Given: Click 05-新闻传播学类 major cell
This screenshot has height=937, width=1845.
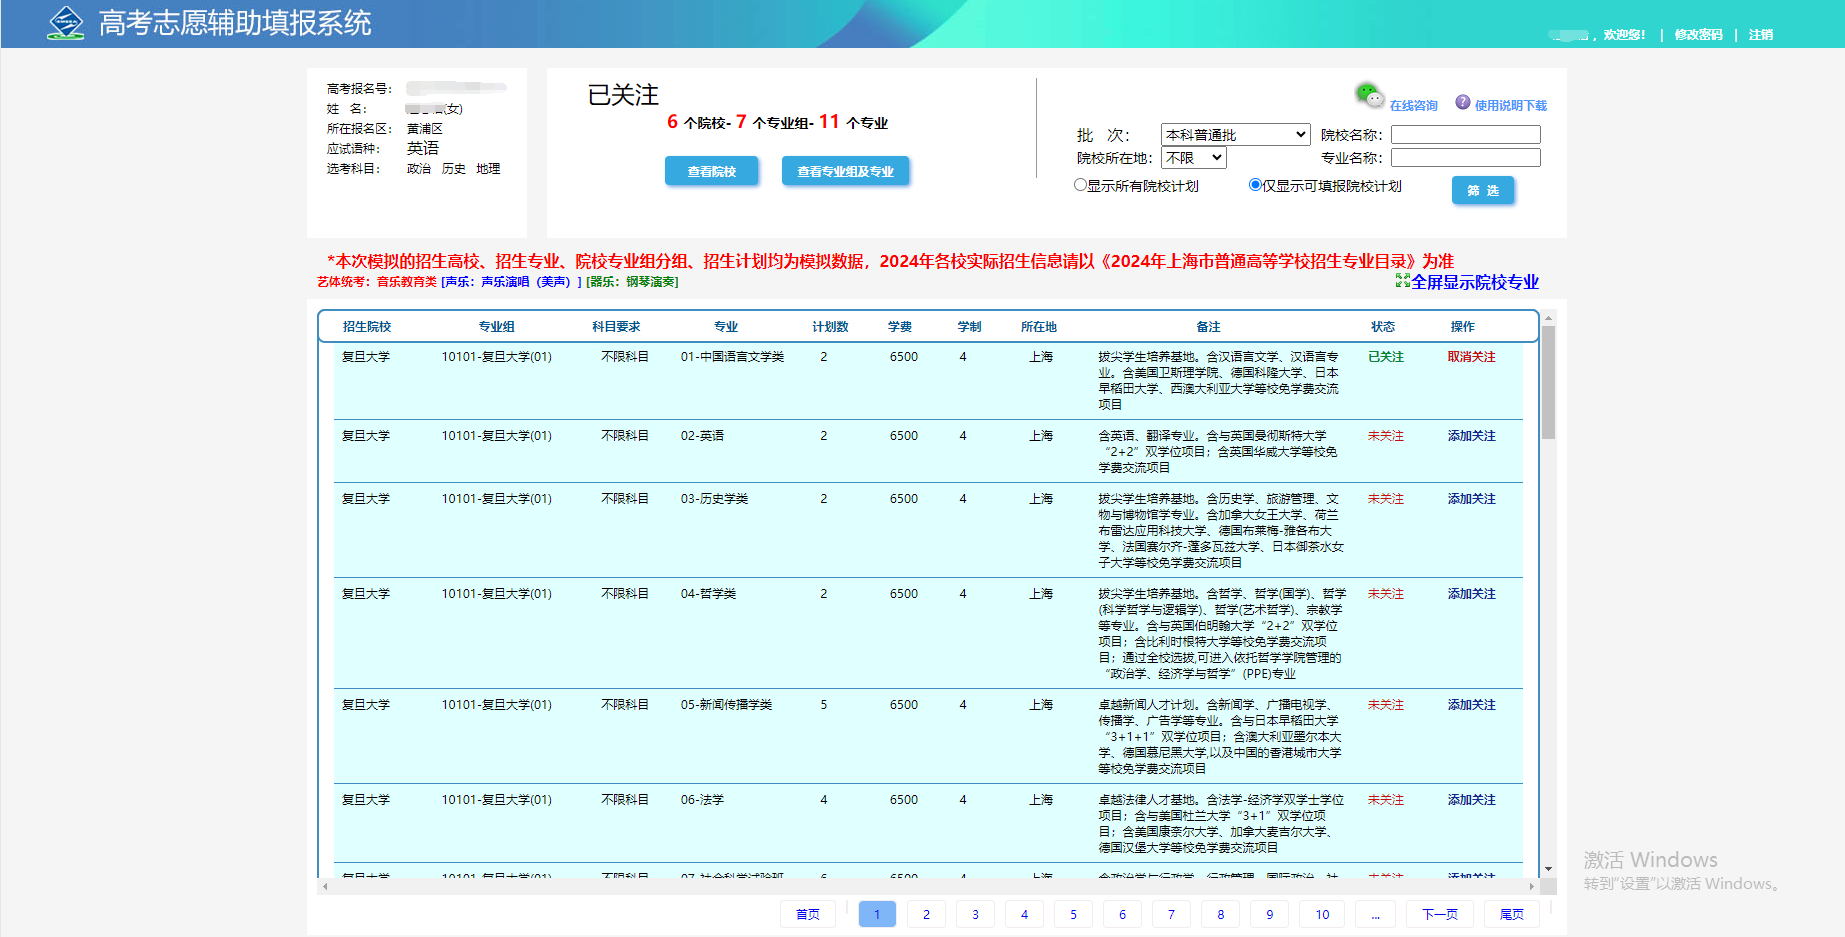Looking at the screenshot, I should click(726, 704).
